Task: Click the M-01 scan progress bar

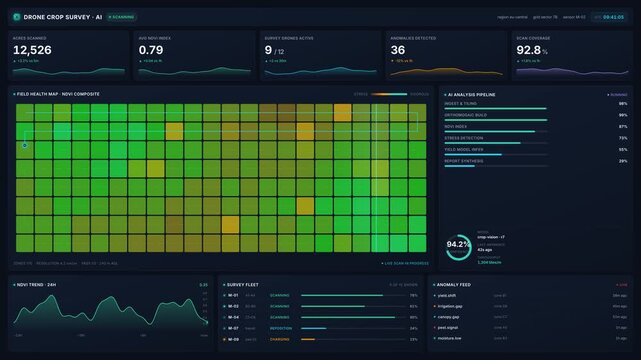Action: coord(353,295)
